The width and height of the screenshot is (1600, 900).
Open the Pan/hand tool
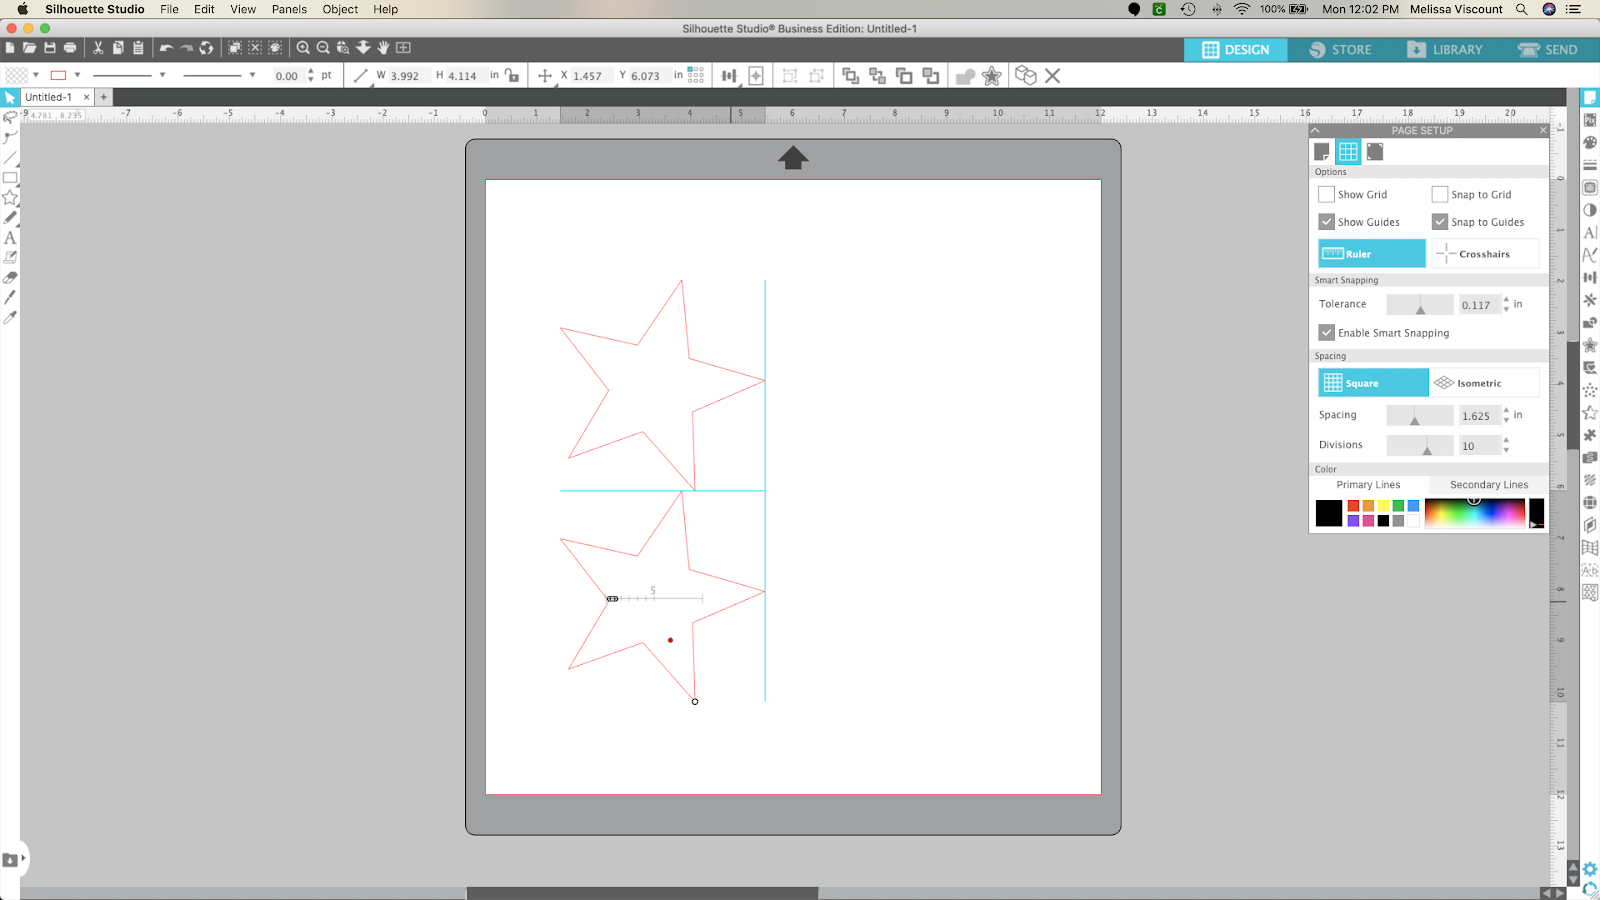click(384, 47)
